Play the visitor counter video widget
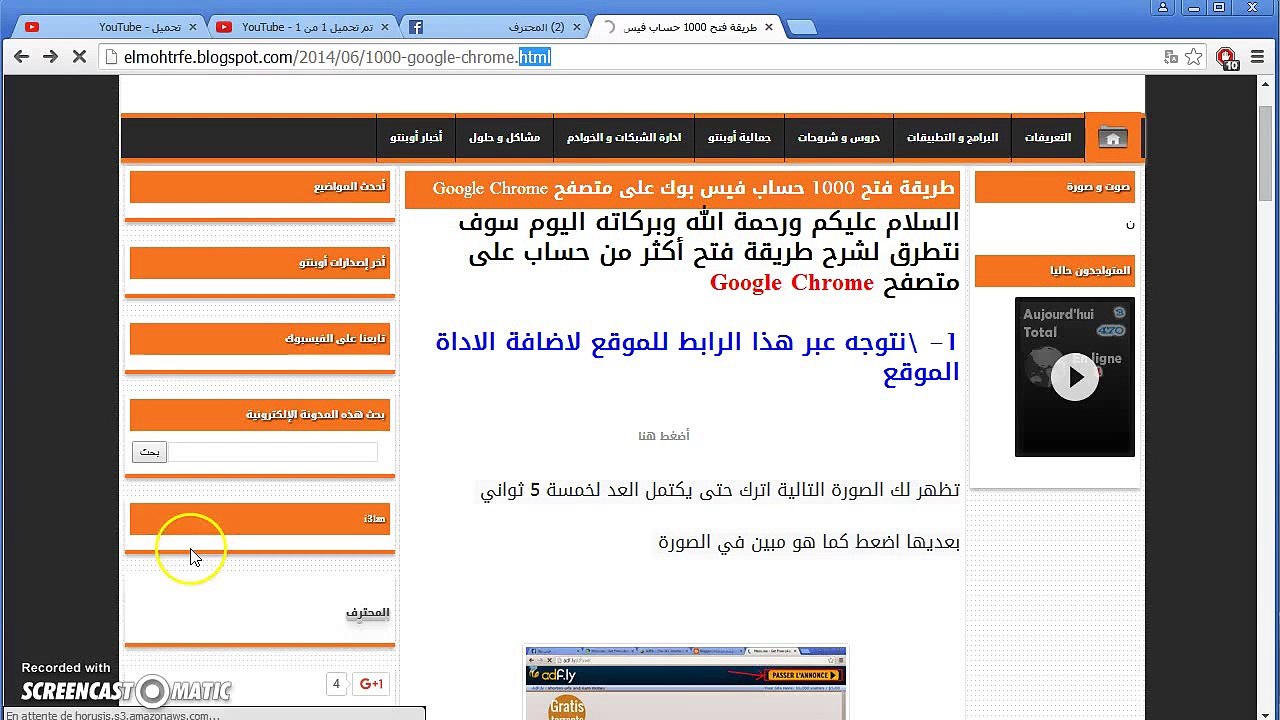Screen dimensions: 1280x720 [1075, 377]
